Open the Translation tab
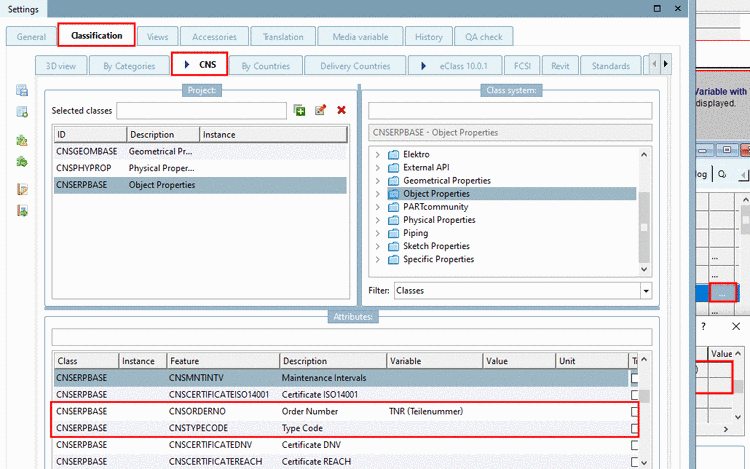Screen dimensions: 750x469 [283, 37]
